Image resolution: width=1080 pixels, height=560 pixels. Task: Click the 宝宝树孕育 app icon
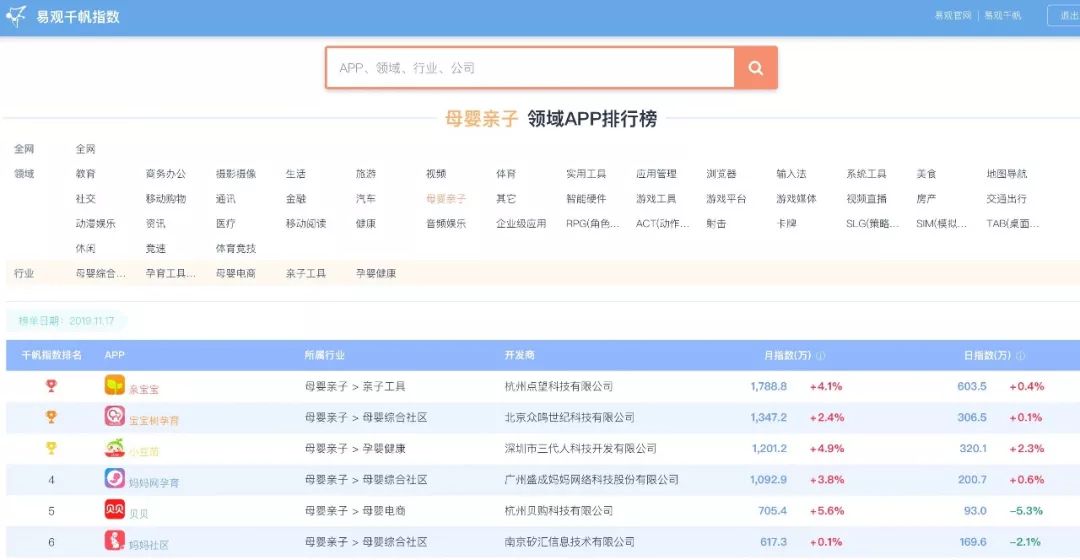(x=114, y=415)
